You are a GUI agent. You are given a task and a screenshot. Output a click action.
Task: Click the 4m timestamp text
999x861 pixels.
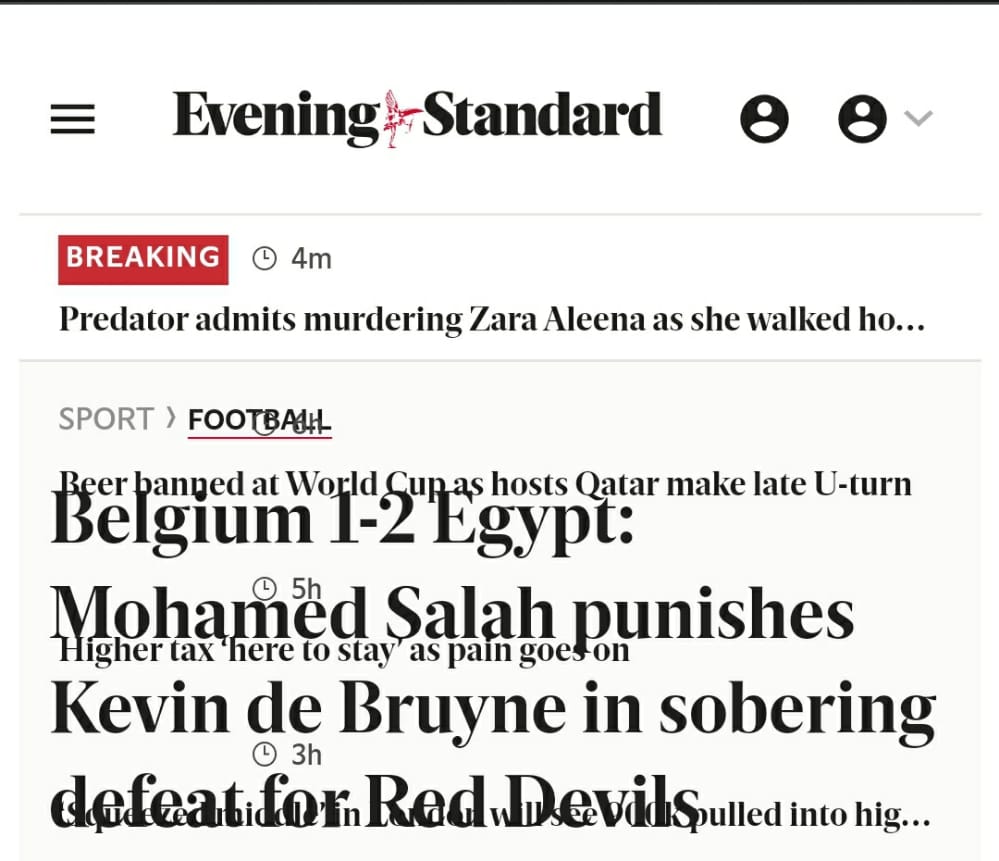tap(311, 259)
